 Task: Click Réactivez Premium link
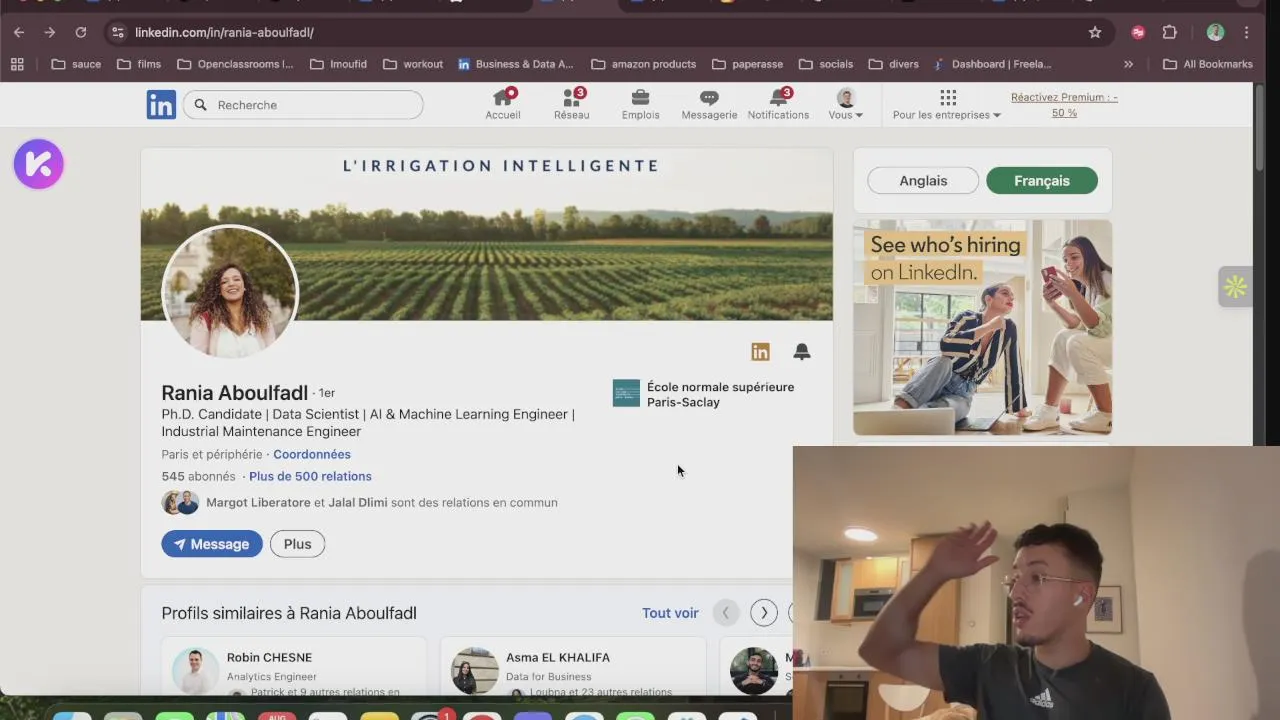point(1064,105)
